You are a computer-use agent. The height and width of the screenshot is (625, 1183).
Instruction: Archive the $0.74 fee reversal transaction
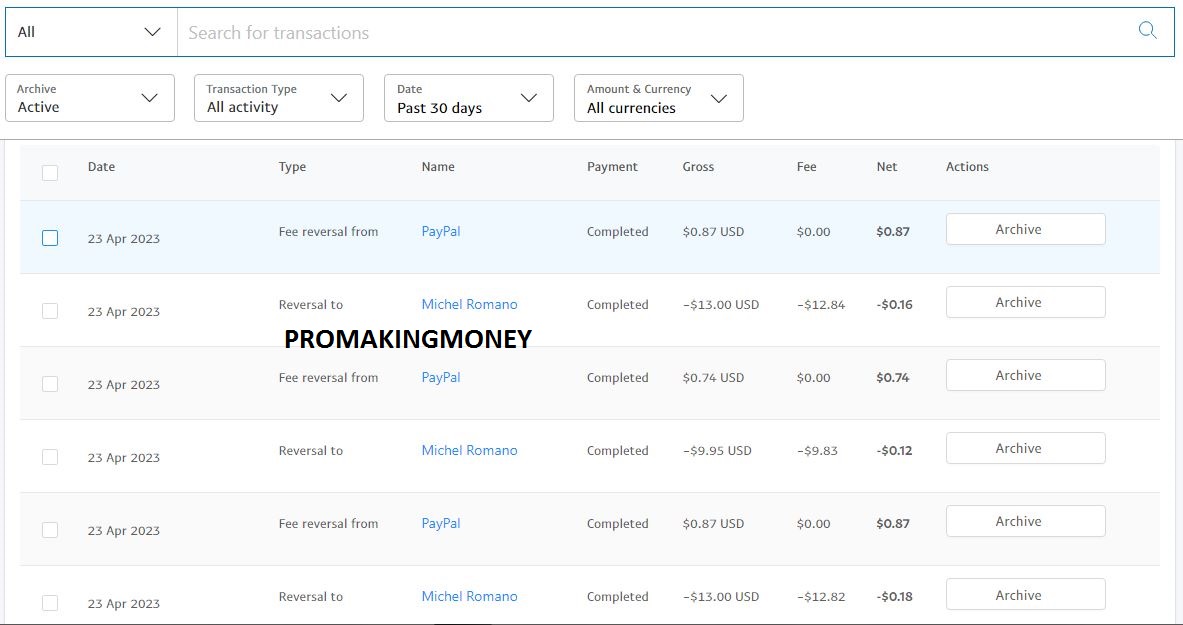tap(1025, 375)
